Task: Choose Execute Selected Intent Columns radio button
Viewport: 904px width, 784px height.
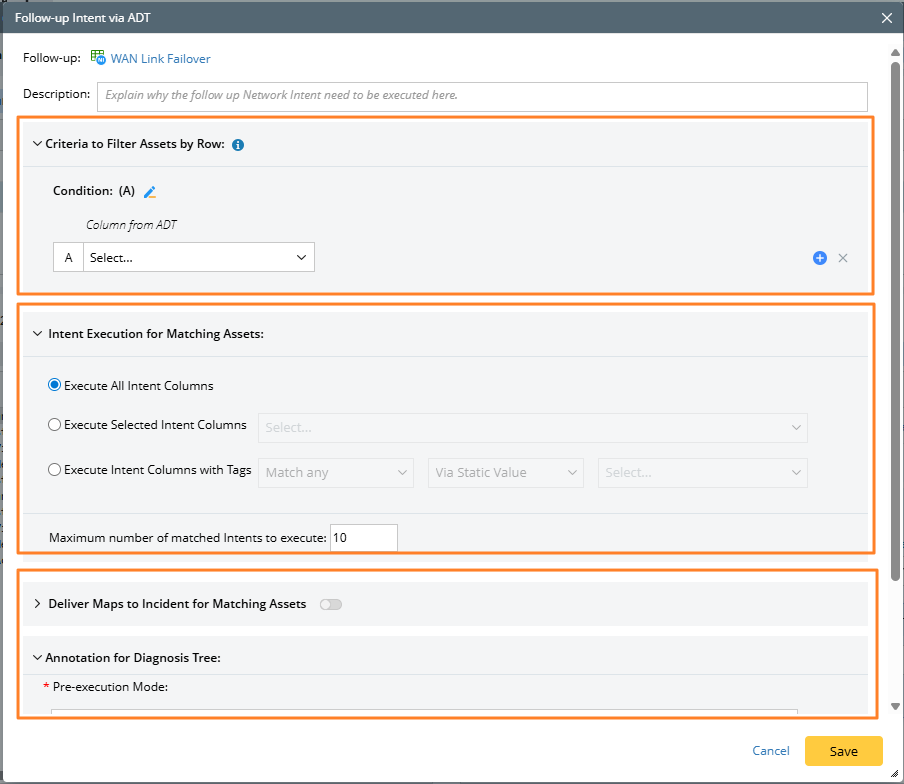Action: pos(55,425)
